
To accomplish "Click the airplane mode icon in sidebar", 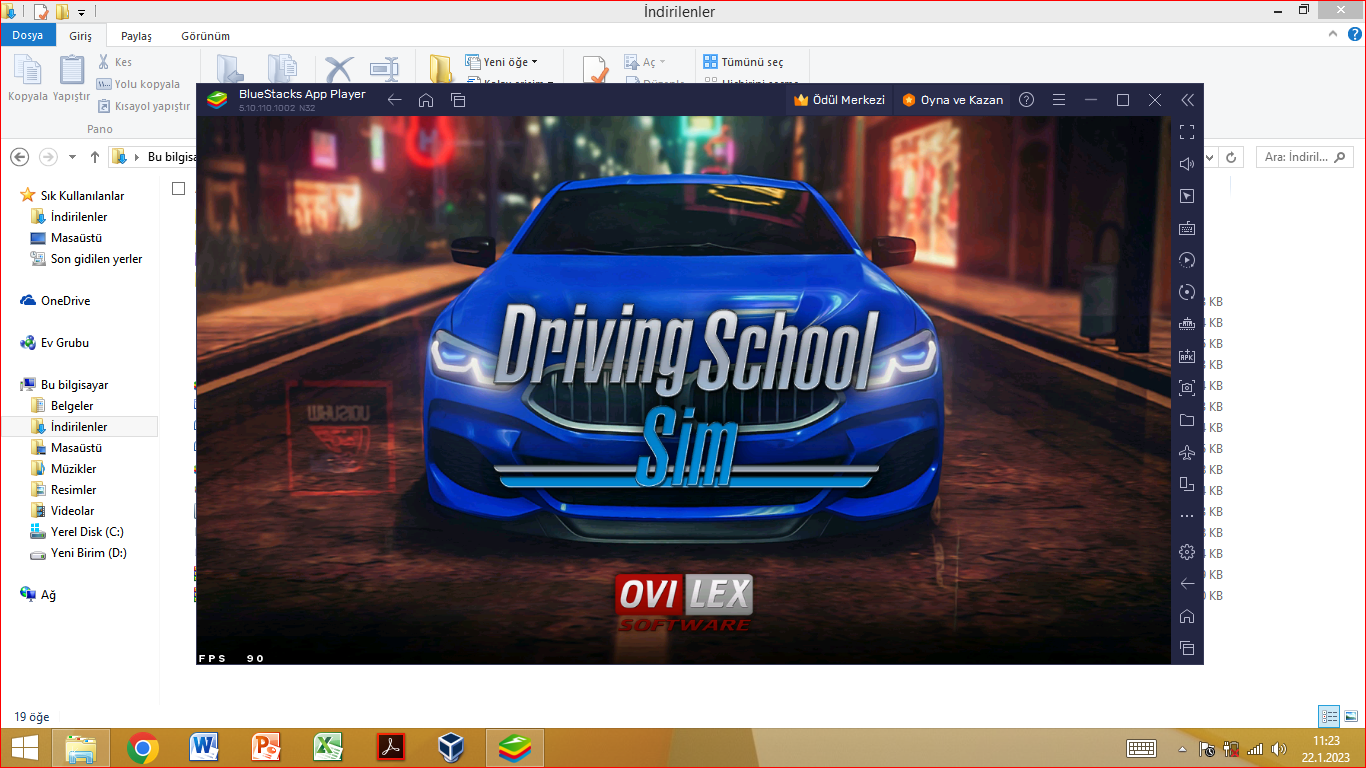I will pos(1187,452).
